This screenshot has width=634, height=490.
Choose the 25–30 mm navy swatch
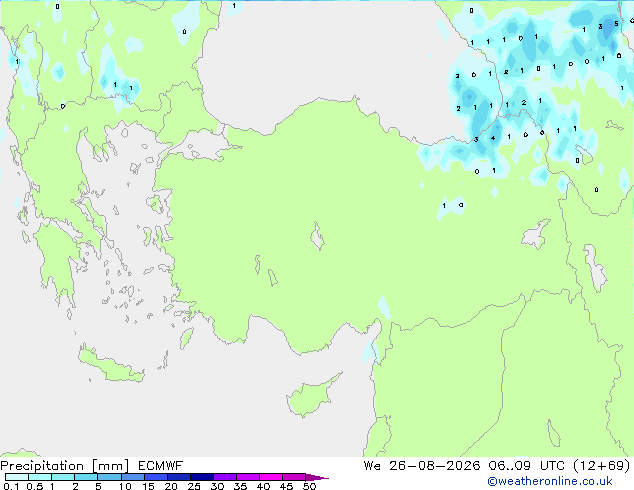(202, 477)
